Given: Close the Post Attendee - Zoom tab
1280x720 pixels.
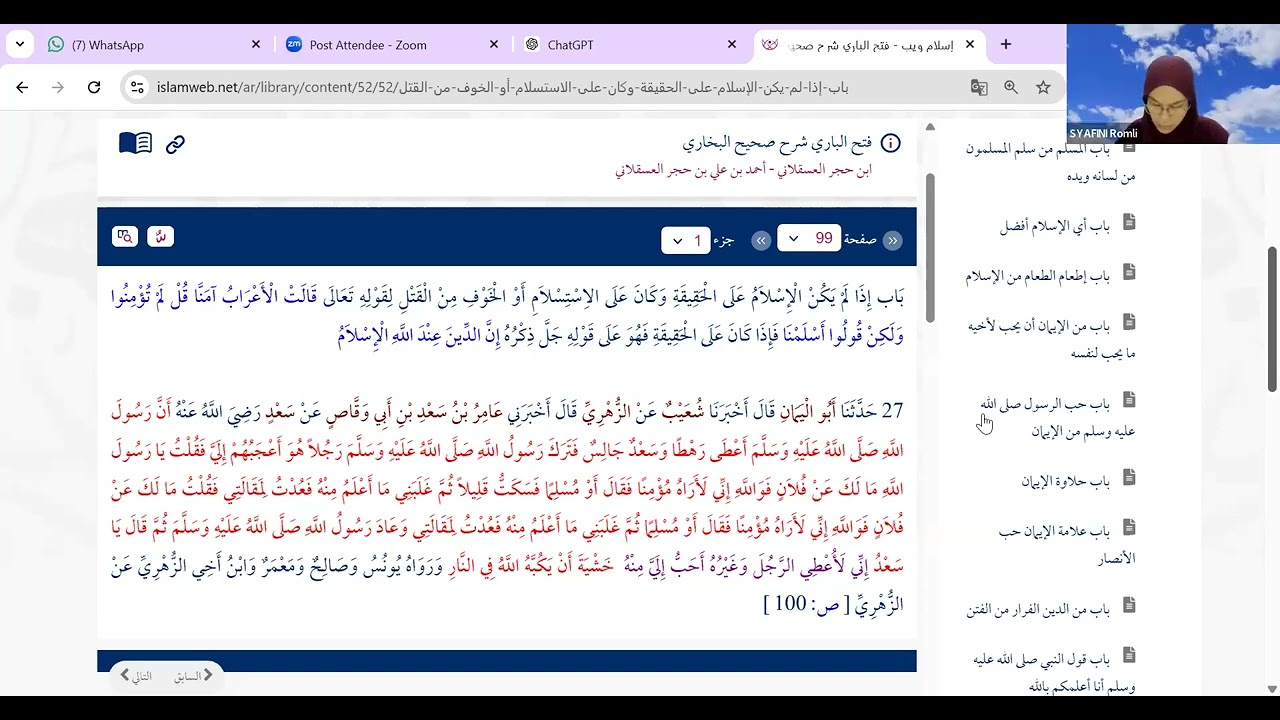Looking at the screenshot, I should tap(494, 45).
